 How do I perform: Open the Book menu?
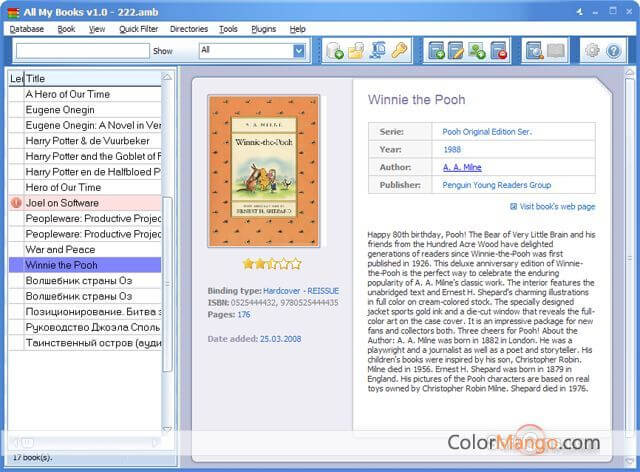pos(66,29)
